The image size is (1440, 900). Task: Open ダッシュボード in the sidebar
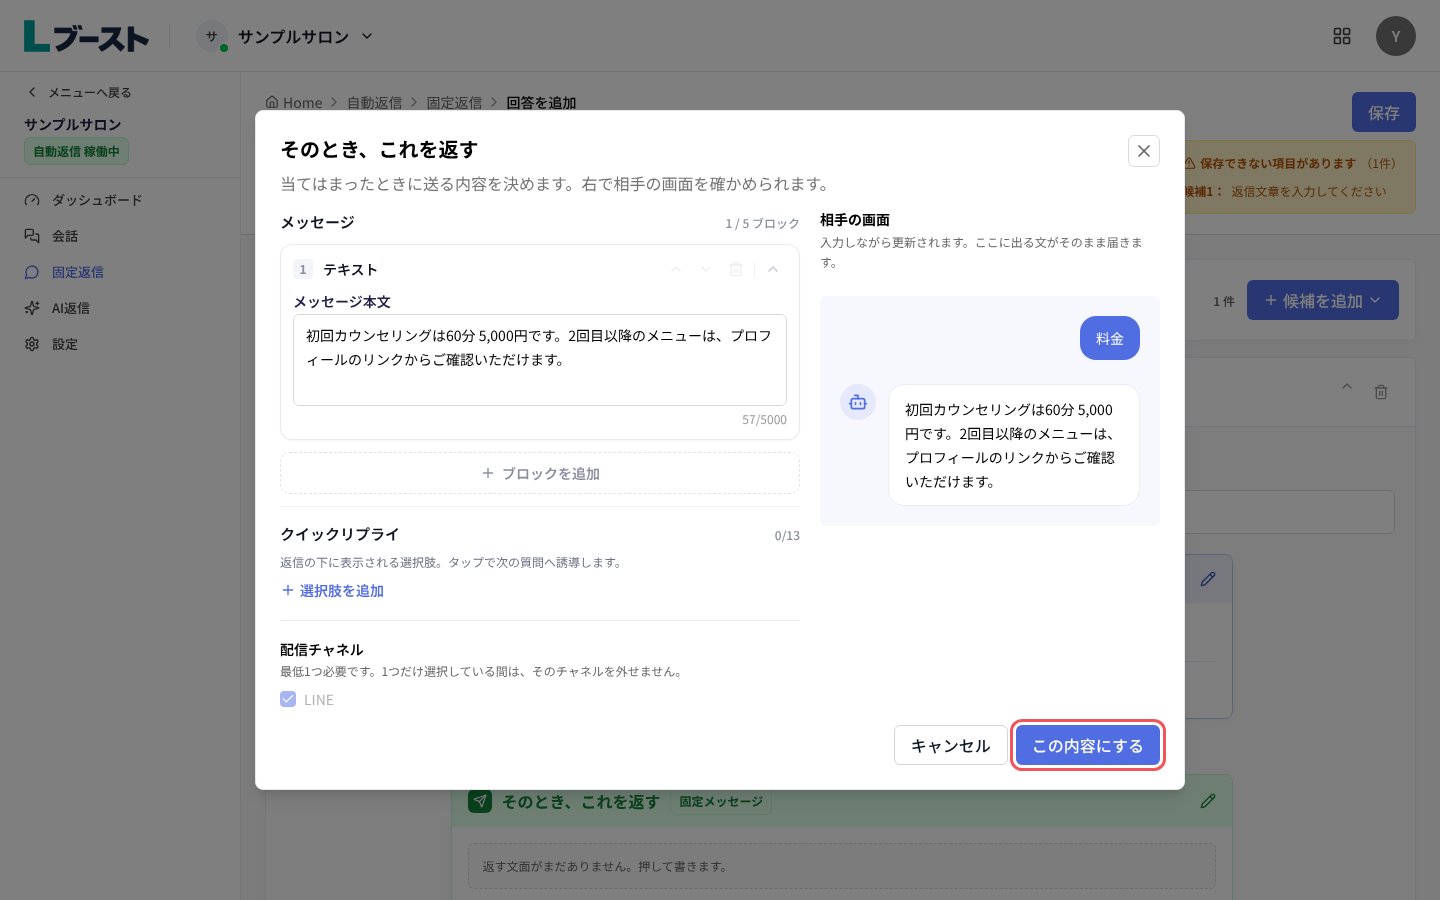coord(96,200)
